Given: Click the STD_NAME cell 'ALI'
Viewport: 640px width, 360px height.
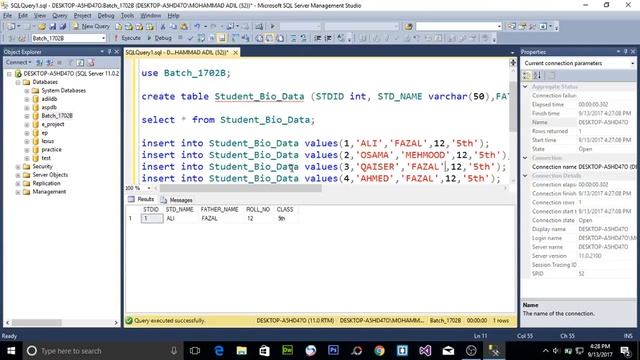Looking at the screenshot, I should [x=181, y=218].
